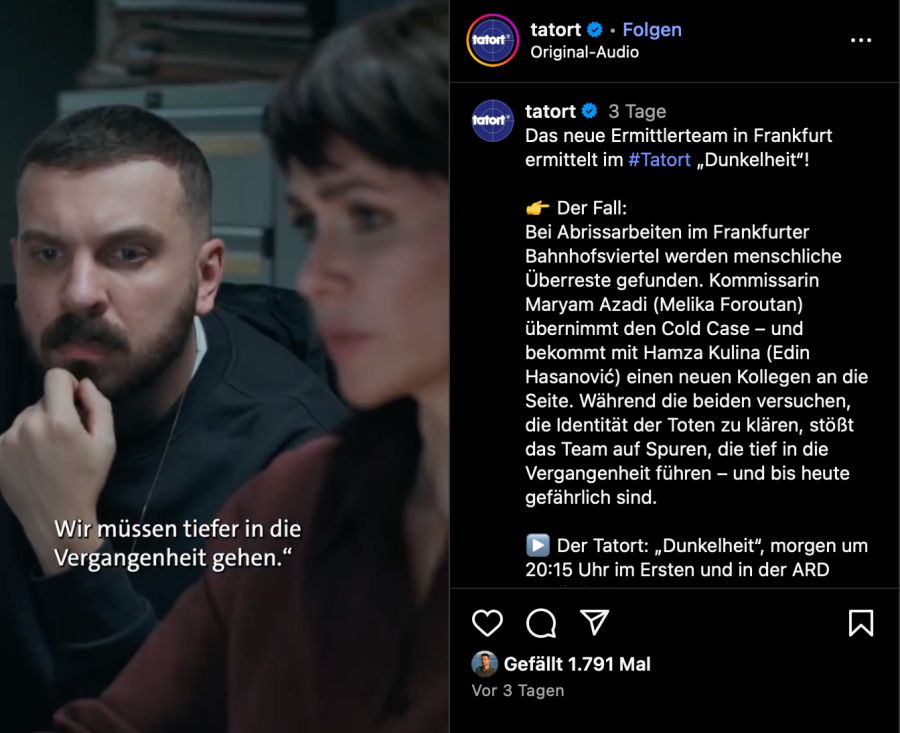Click the '3 Tage' caption timestamp
The height and width of the screenshot is (733, 900).
click(x=637, y=111)
